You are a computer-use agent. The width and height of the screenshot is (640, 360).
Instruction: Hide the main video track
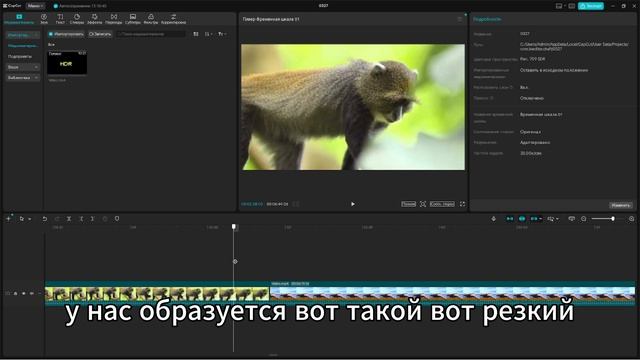pyautogui.click(x=24, y=293)
